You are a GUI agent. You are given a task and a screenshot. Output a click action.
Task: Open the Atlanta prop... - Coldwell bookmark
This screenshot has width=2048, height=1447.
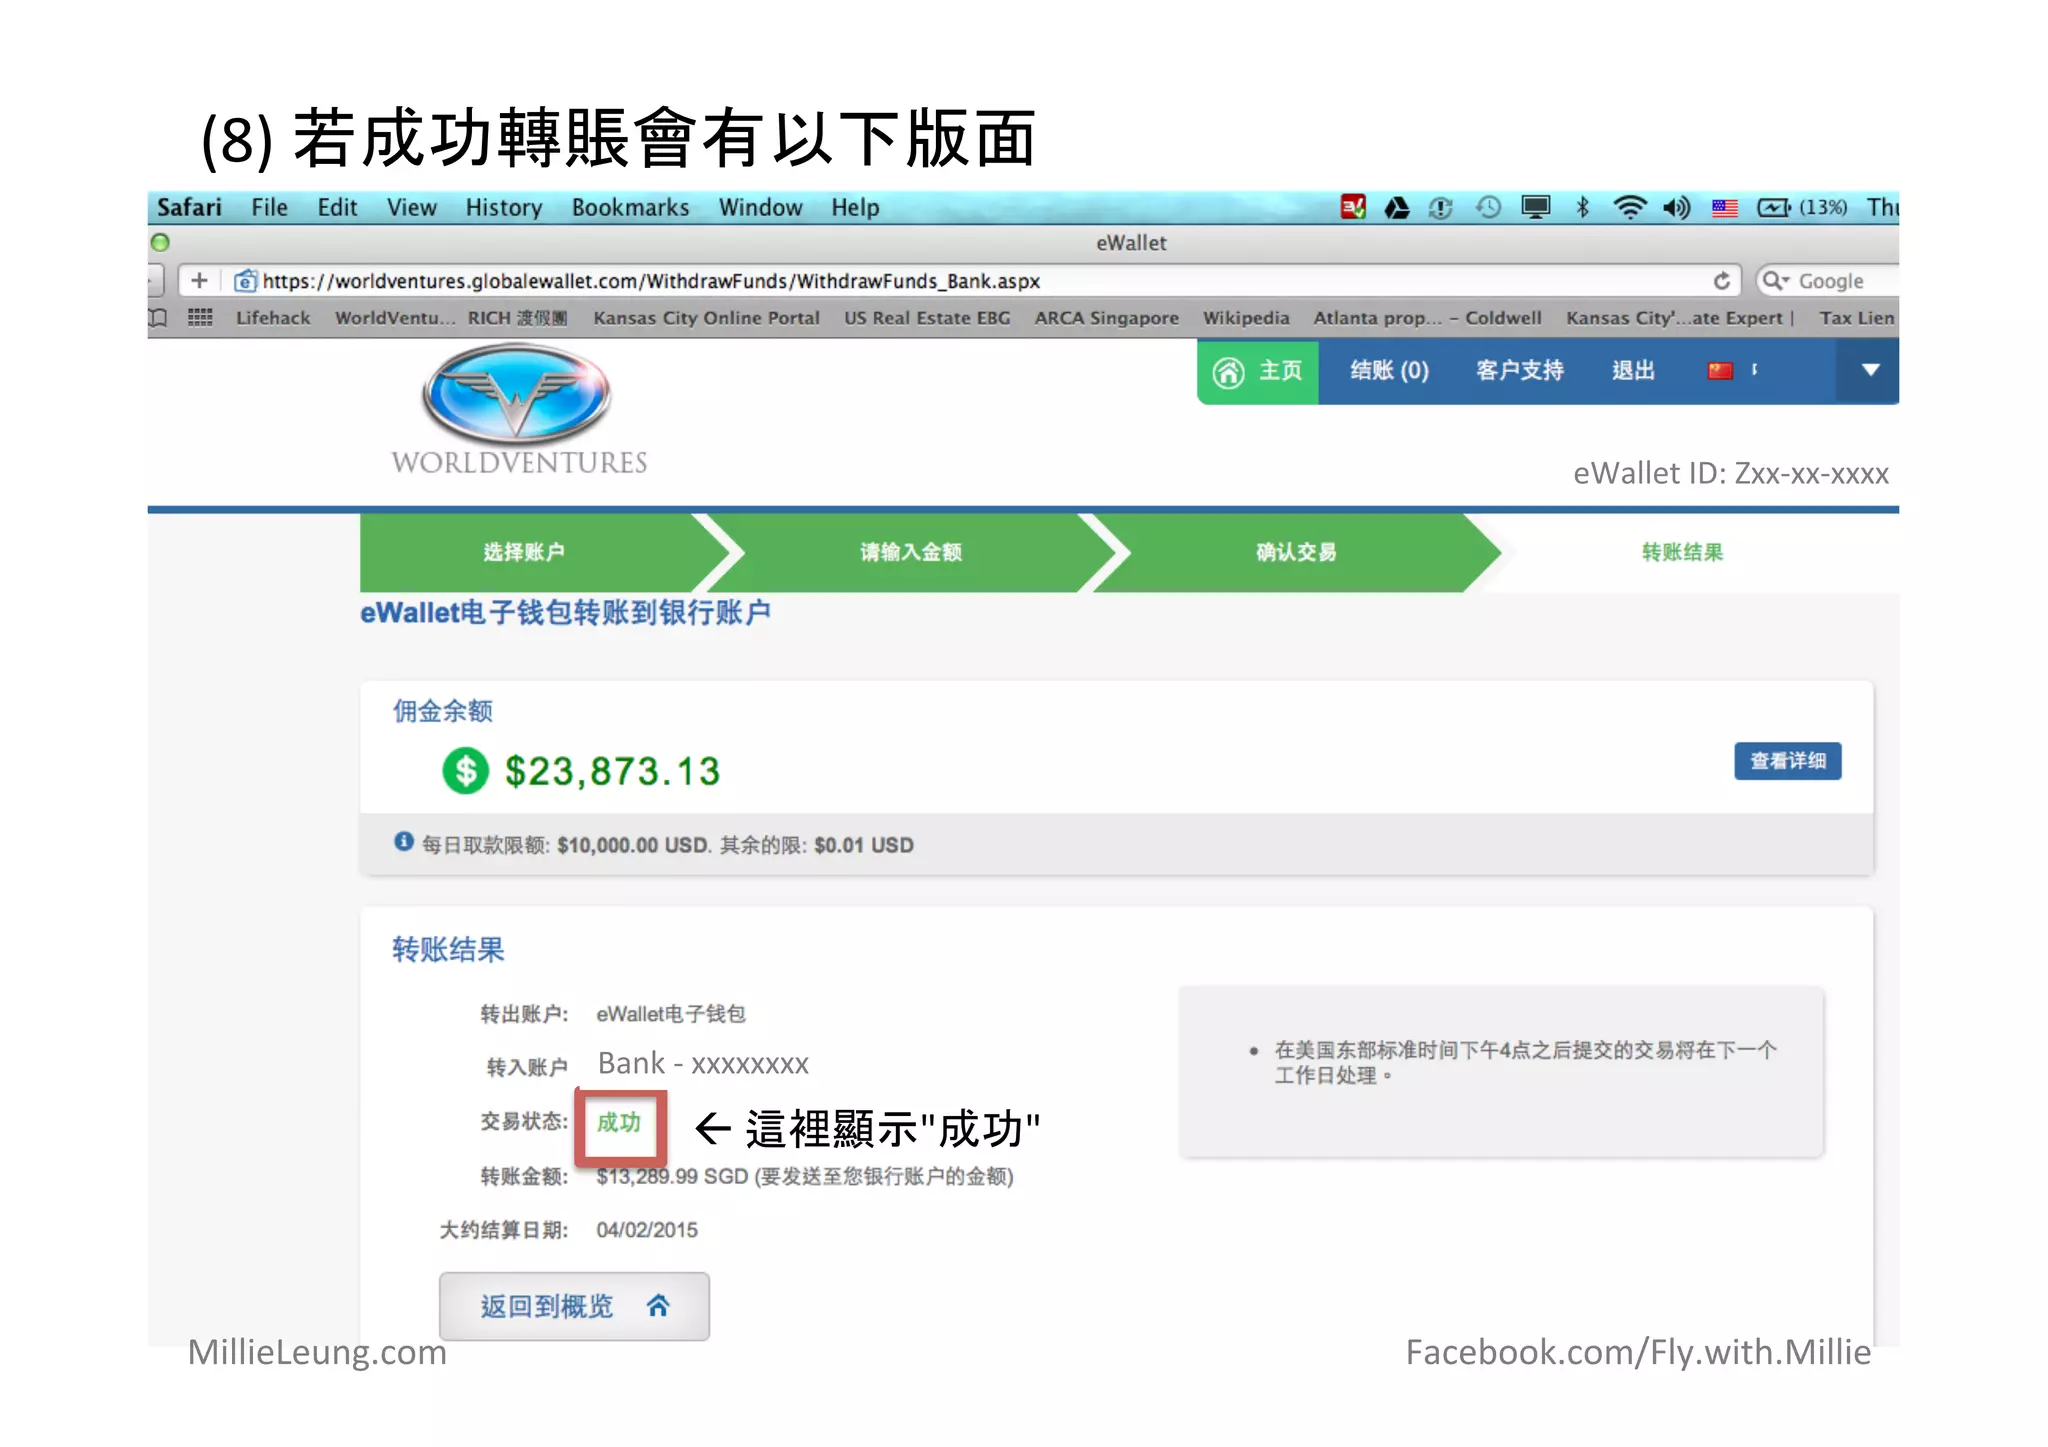pos(1427,318)
